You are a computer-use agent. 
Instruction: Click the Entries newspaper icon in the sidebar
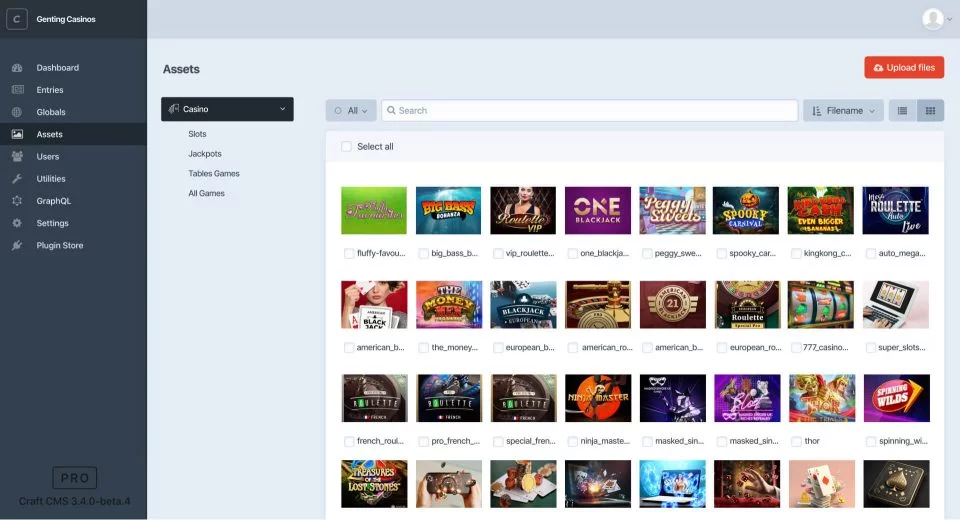(17, 89)
